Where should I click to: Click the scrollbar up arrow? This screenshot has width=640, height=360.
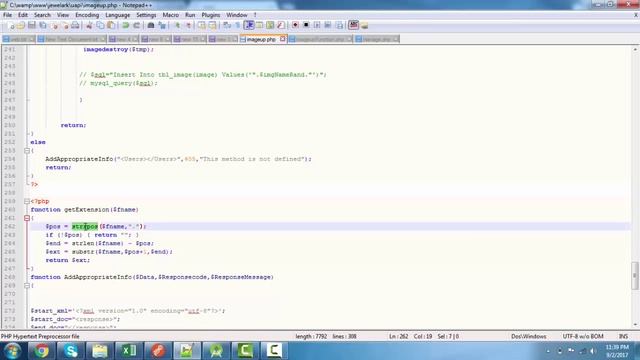(635, 49)
